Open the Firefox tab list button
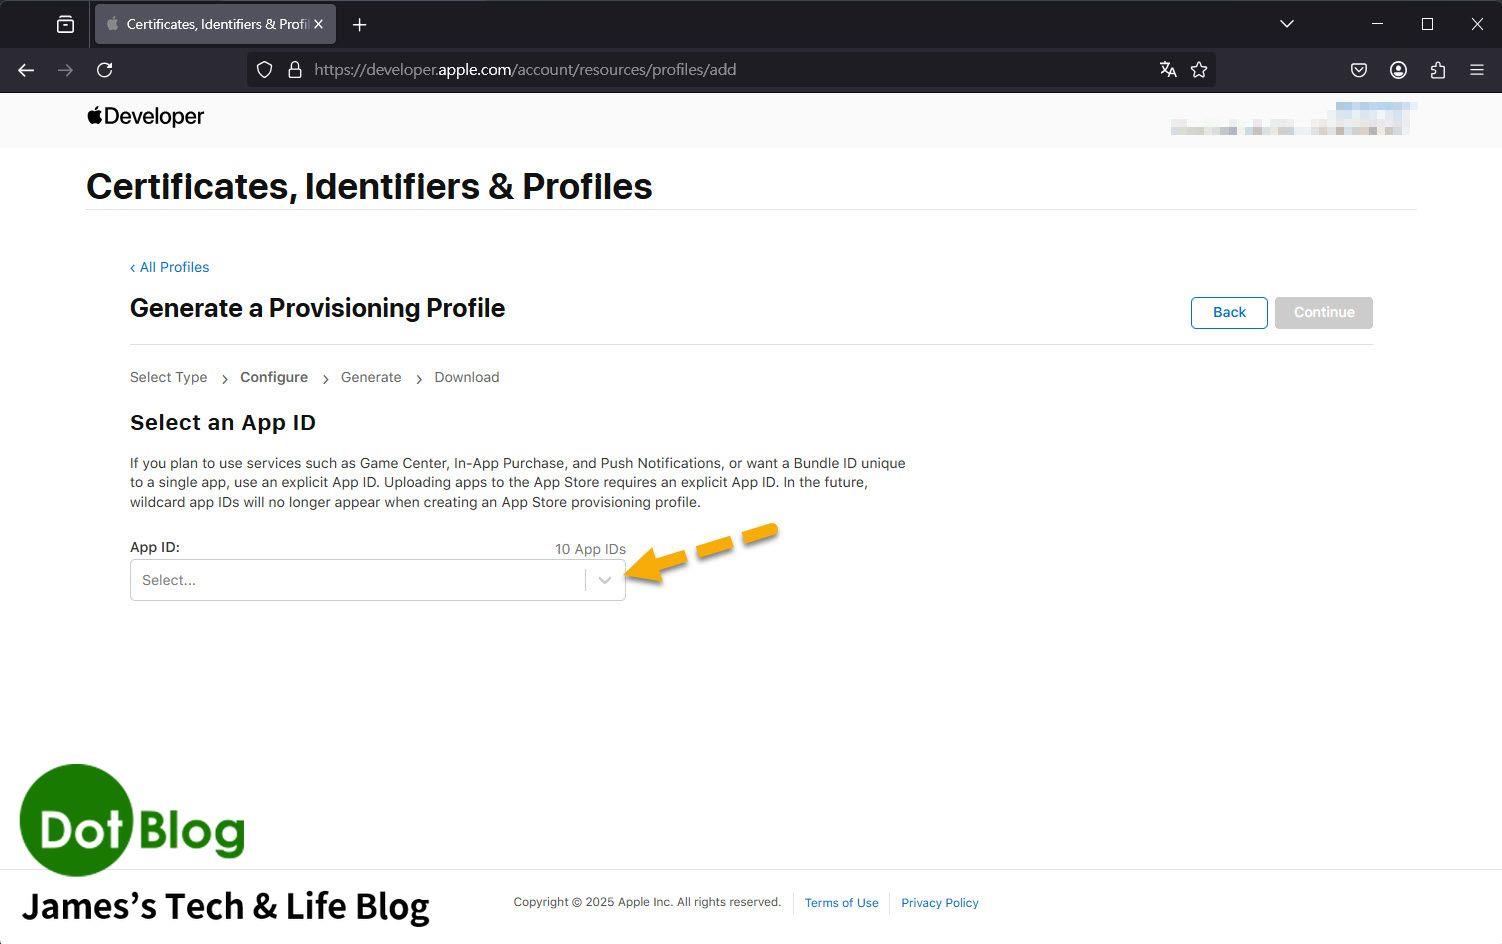Viewport: 1502px width, 944px height. pos(65,24)
